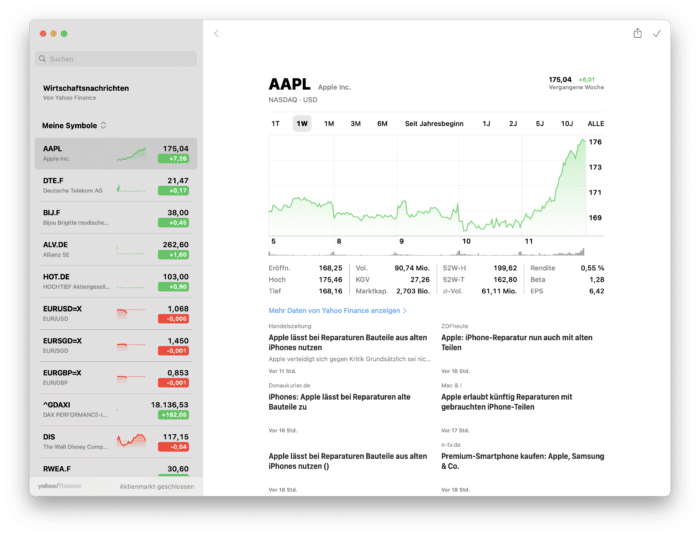Select the RWEA.F row
The height and width of the screenshot is (535, 700).
pyautogui.click(x=116, y=468)
